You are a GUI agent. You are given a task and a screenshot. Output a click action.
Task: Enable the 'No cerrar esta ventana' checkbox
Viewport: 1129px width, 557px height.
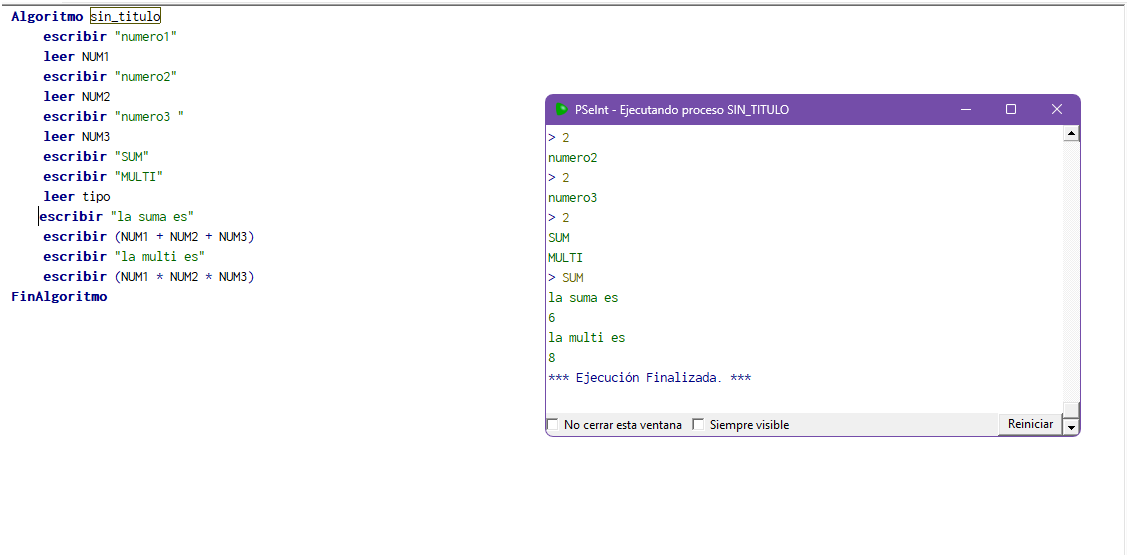point(553,425)
